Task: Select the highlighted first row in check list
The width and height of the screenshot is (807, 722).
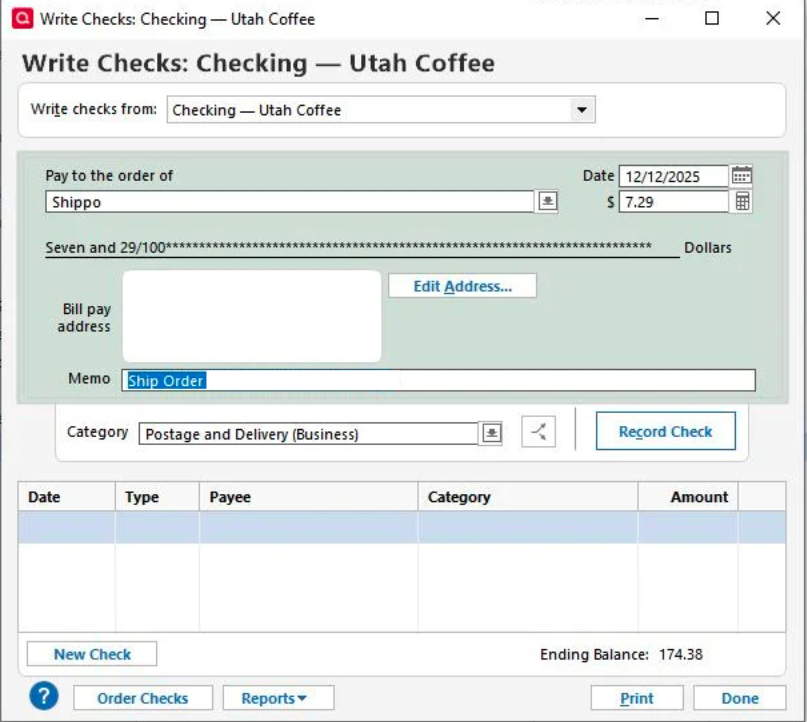Action: pyautogui.click(x=402, y=527)
